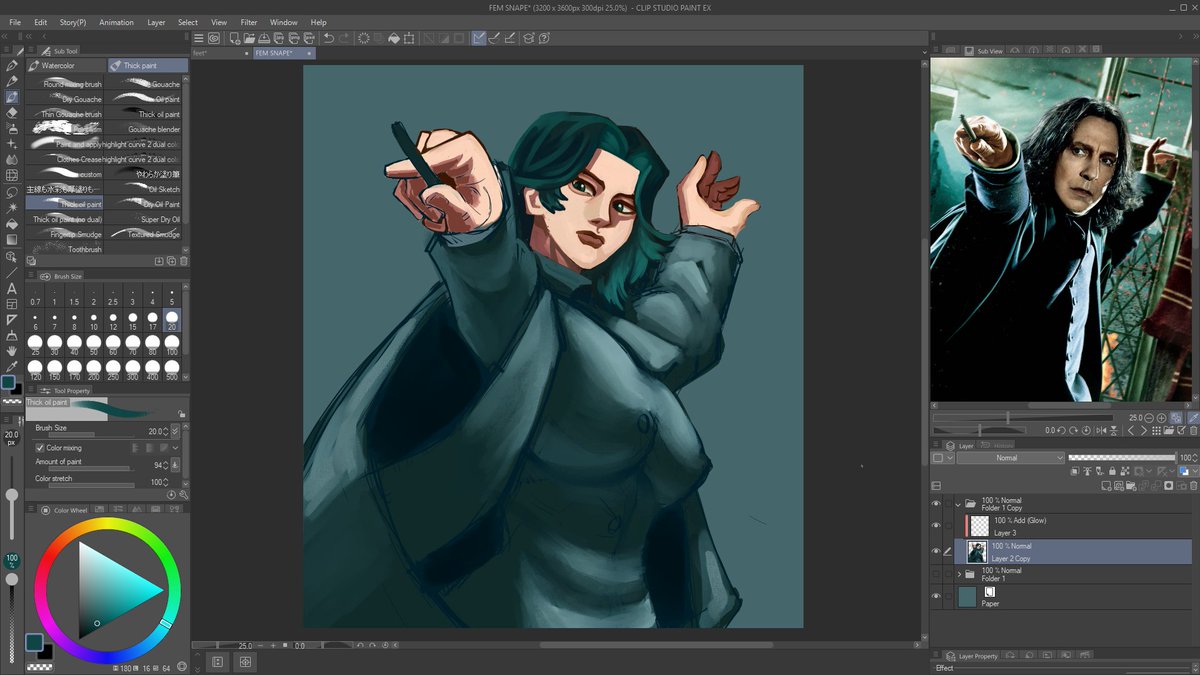Screen dimensions: 1200x675
Task: Select the Thick paint sub tool group
Action: tap(148, 65)
